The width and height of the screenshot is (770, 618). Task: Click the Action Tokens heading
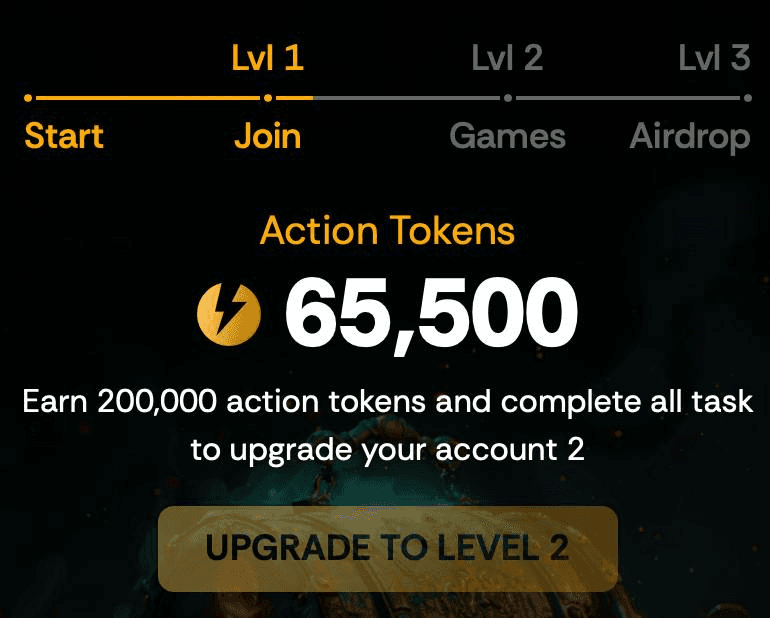coord(387,230)
